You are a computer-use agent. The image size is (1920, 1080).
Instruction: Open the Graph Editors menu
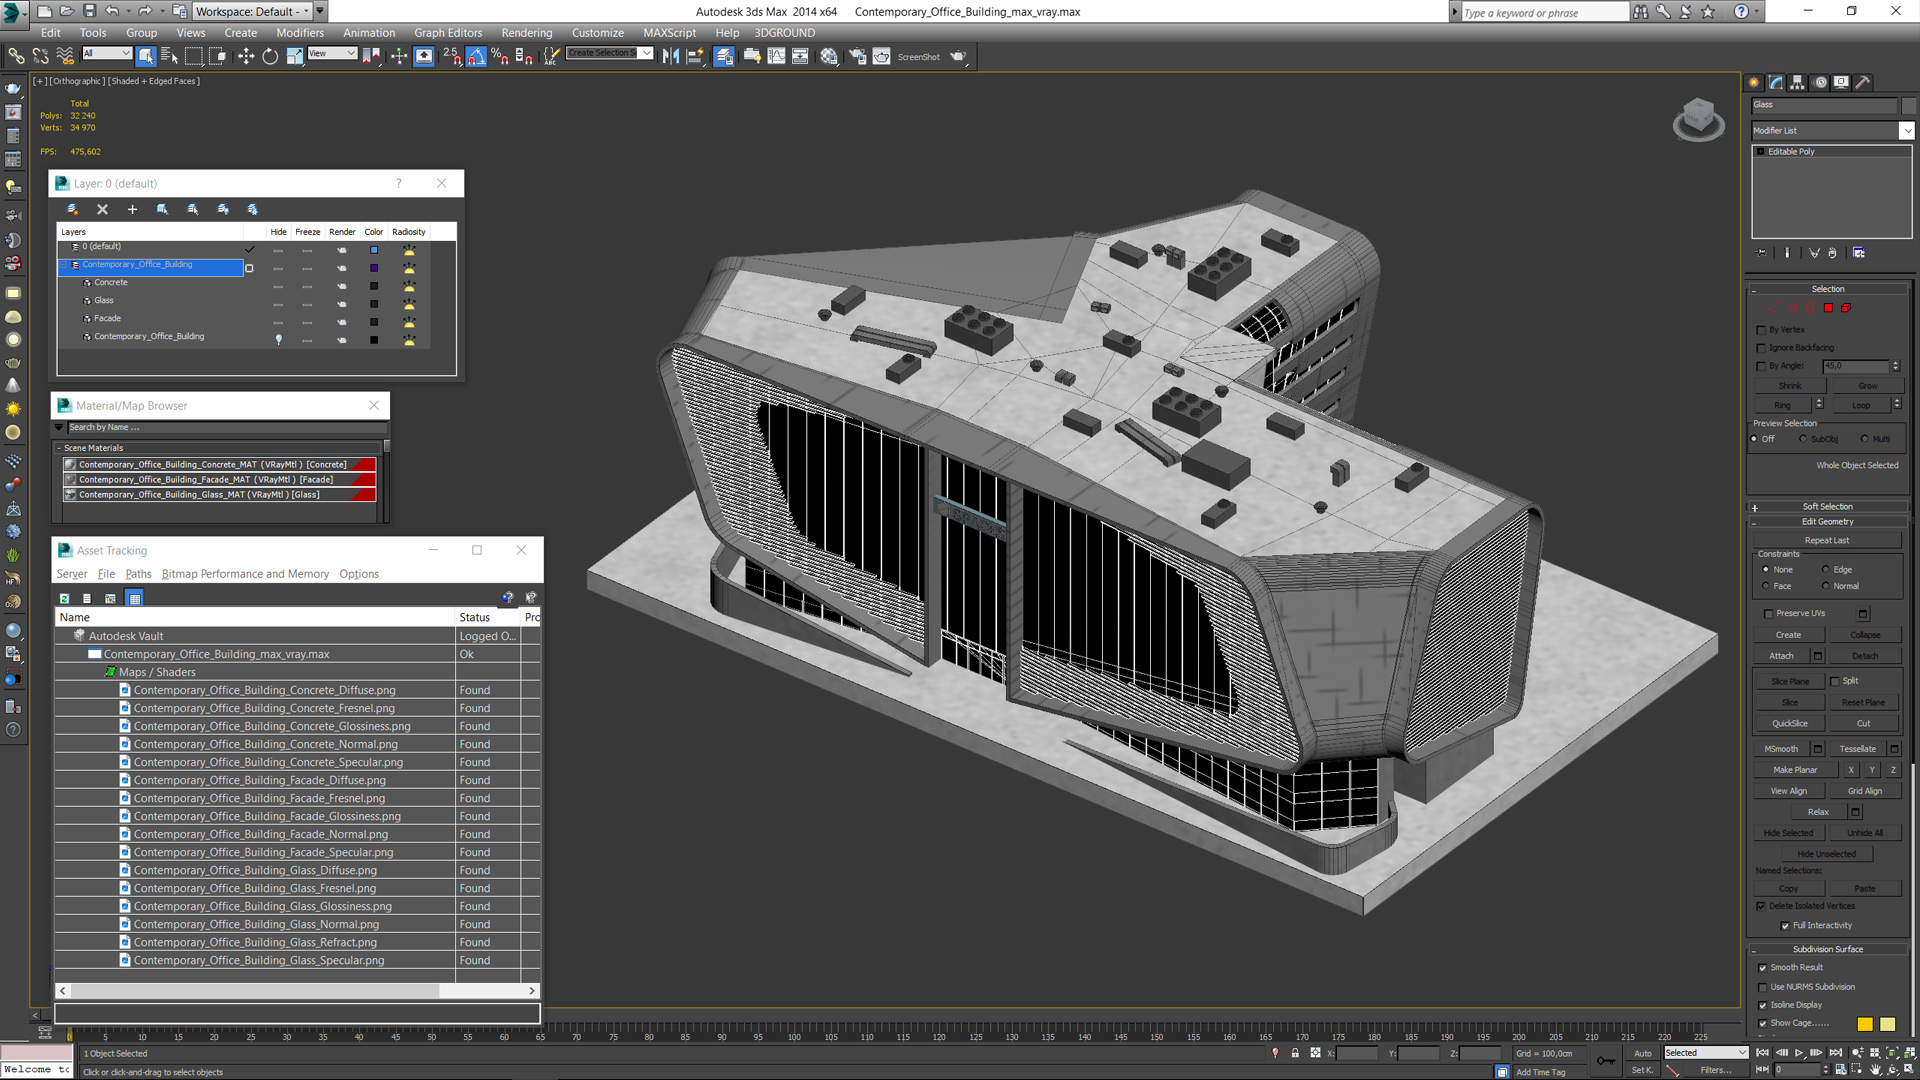tap(448, 33)
